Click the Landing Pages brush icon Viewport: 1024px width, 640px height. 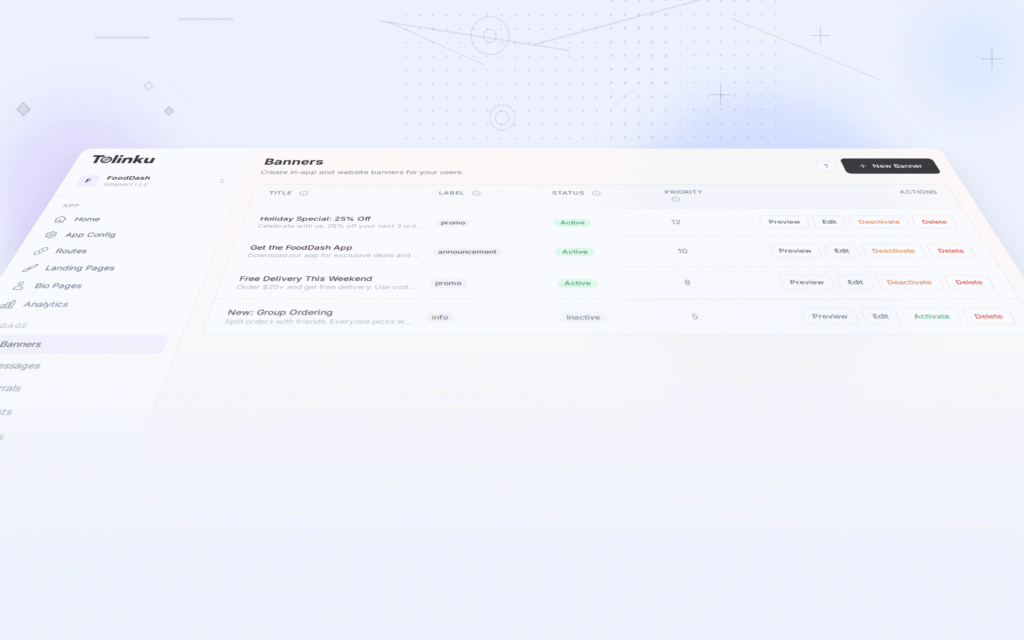pyautogui.click(x=30, y=268)
